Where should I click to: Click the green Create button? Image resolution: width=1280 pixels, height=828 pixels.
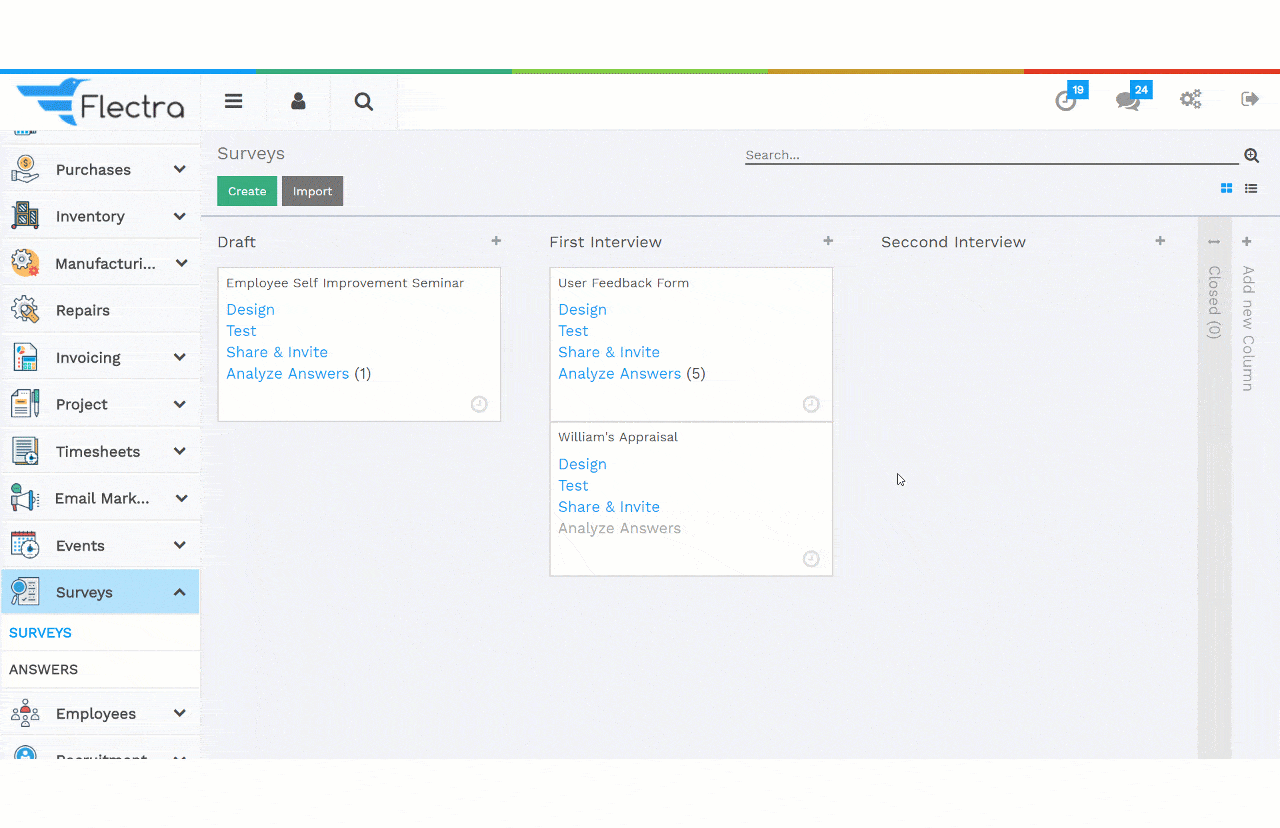[x=247, y=191]
